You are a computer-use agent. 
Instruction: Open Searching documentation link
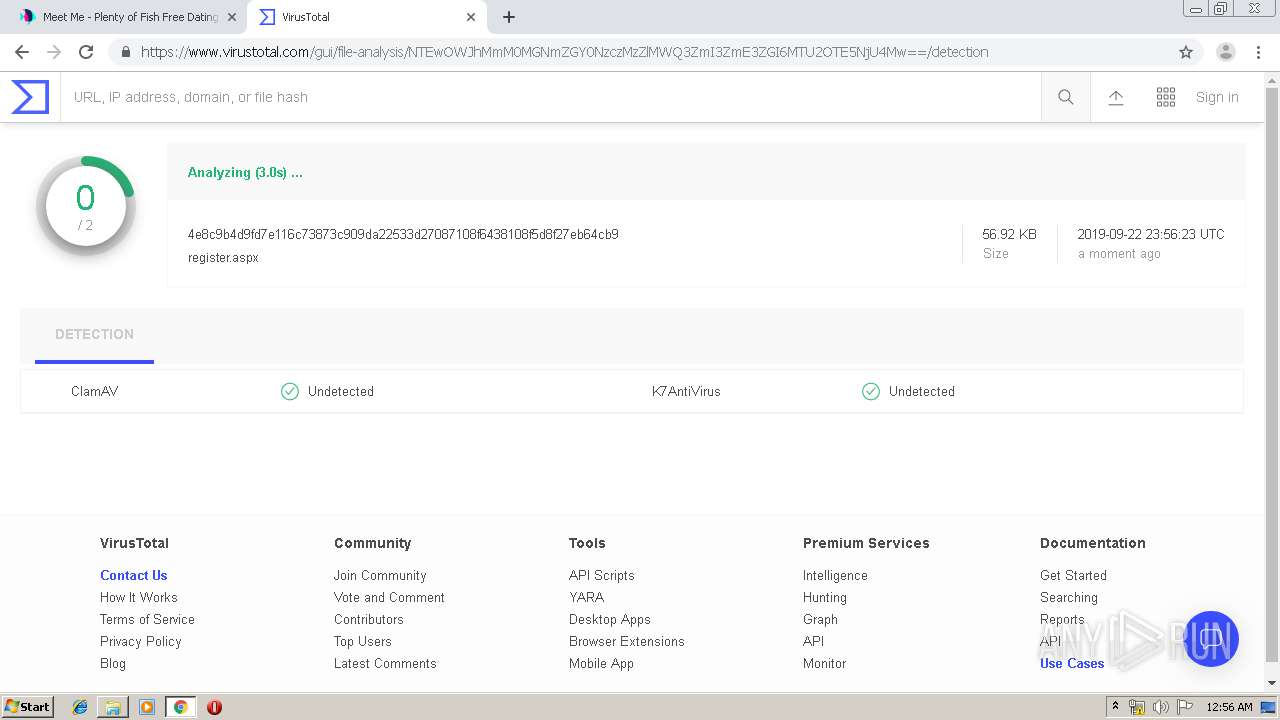[1068, 597]
